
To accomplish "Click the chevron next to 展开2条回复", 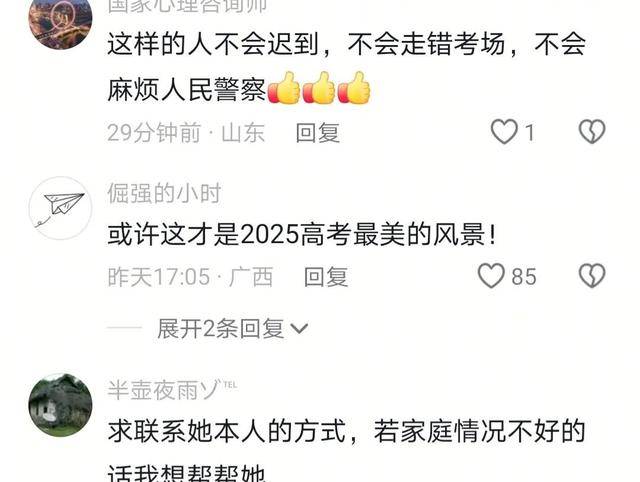I will (x=299, y=329).
